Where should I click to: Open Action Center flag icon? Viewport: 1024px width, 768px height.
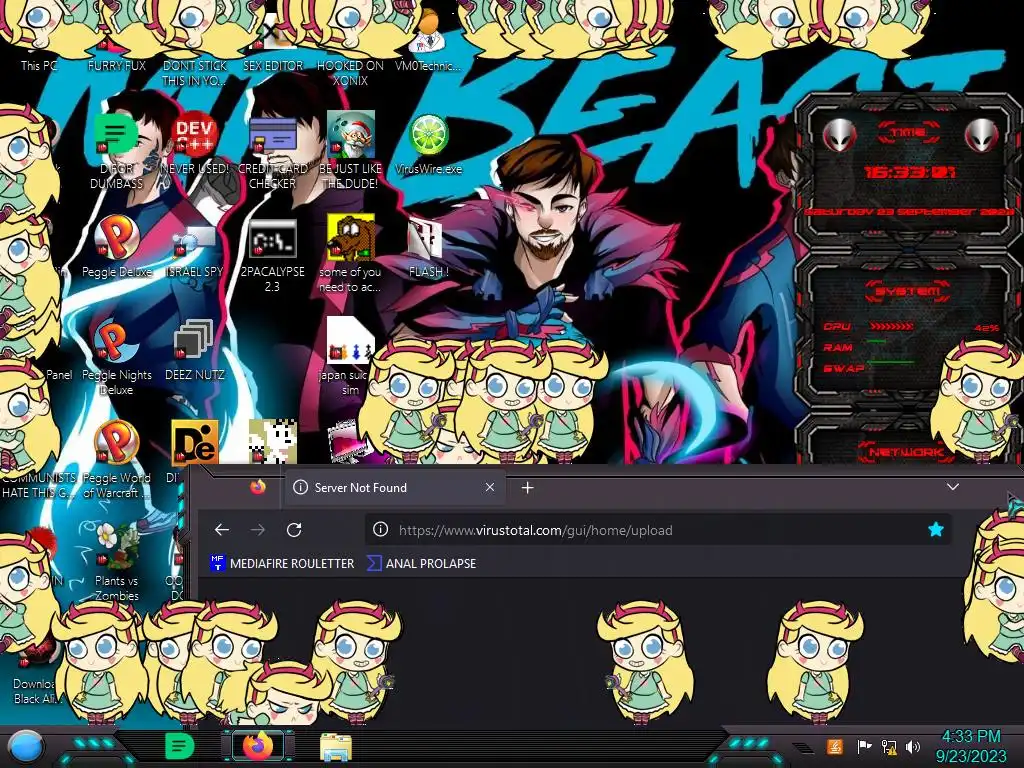(x=863, y=746)
